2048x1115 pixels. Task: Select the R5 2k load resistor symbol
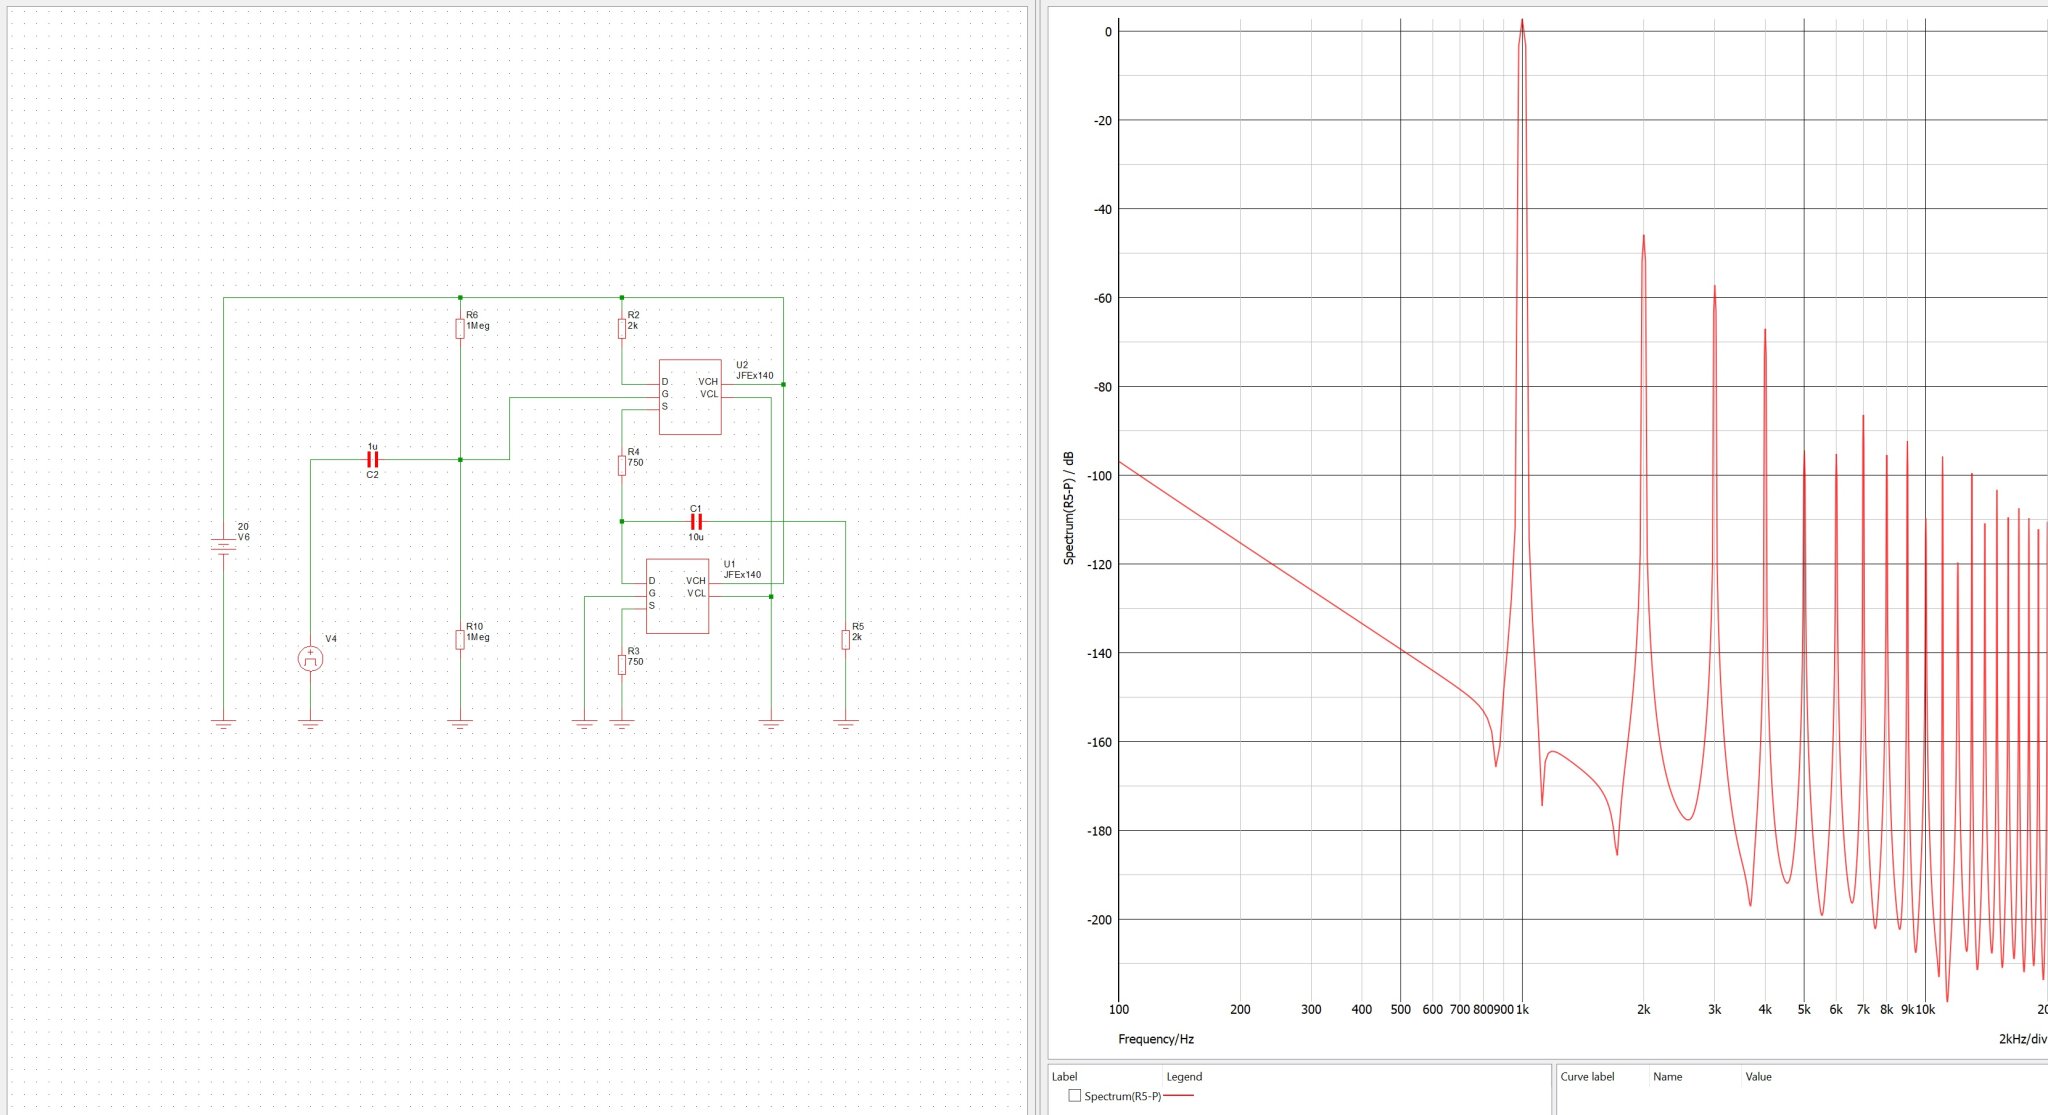click(846, 639)
